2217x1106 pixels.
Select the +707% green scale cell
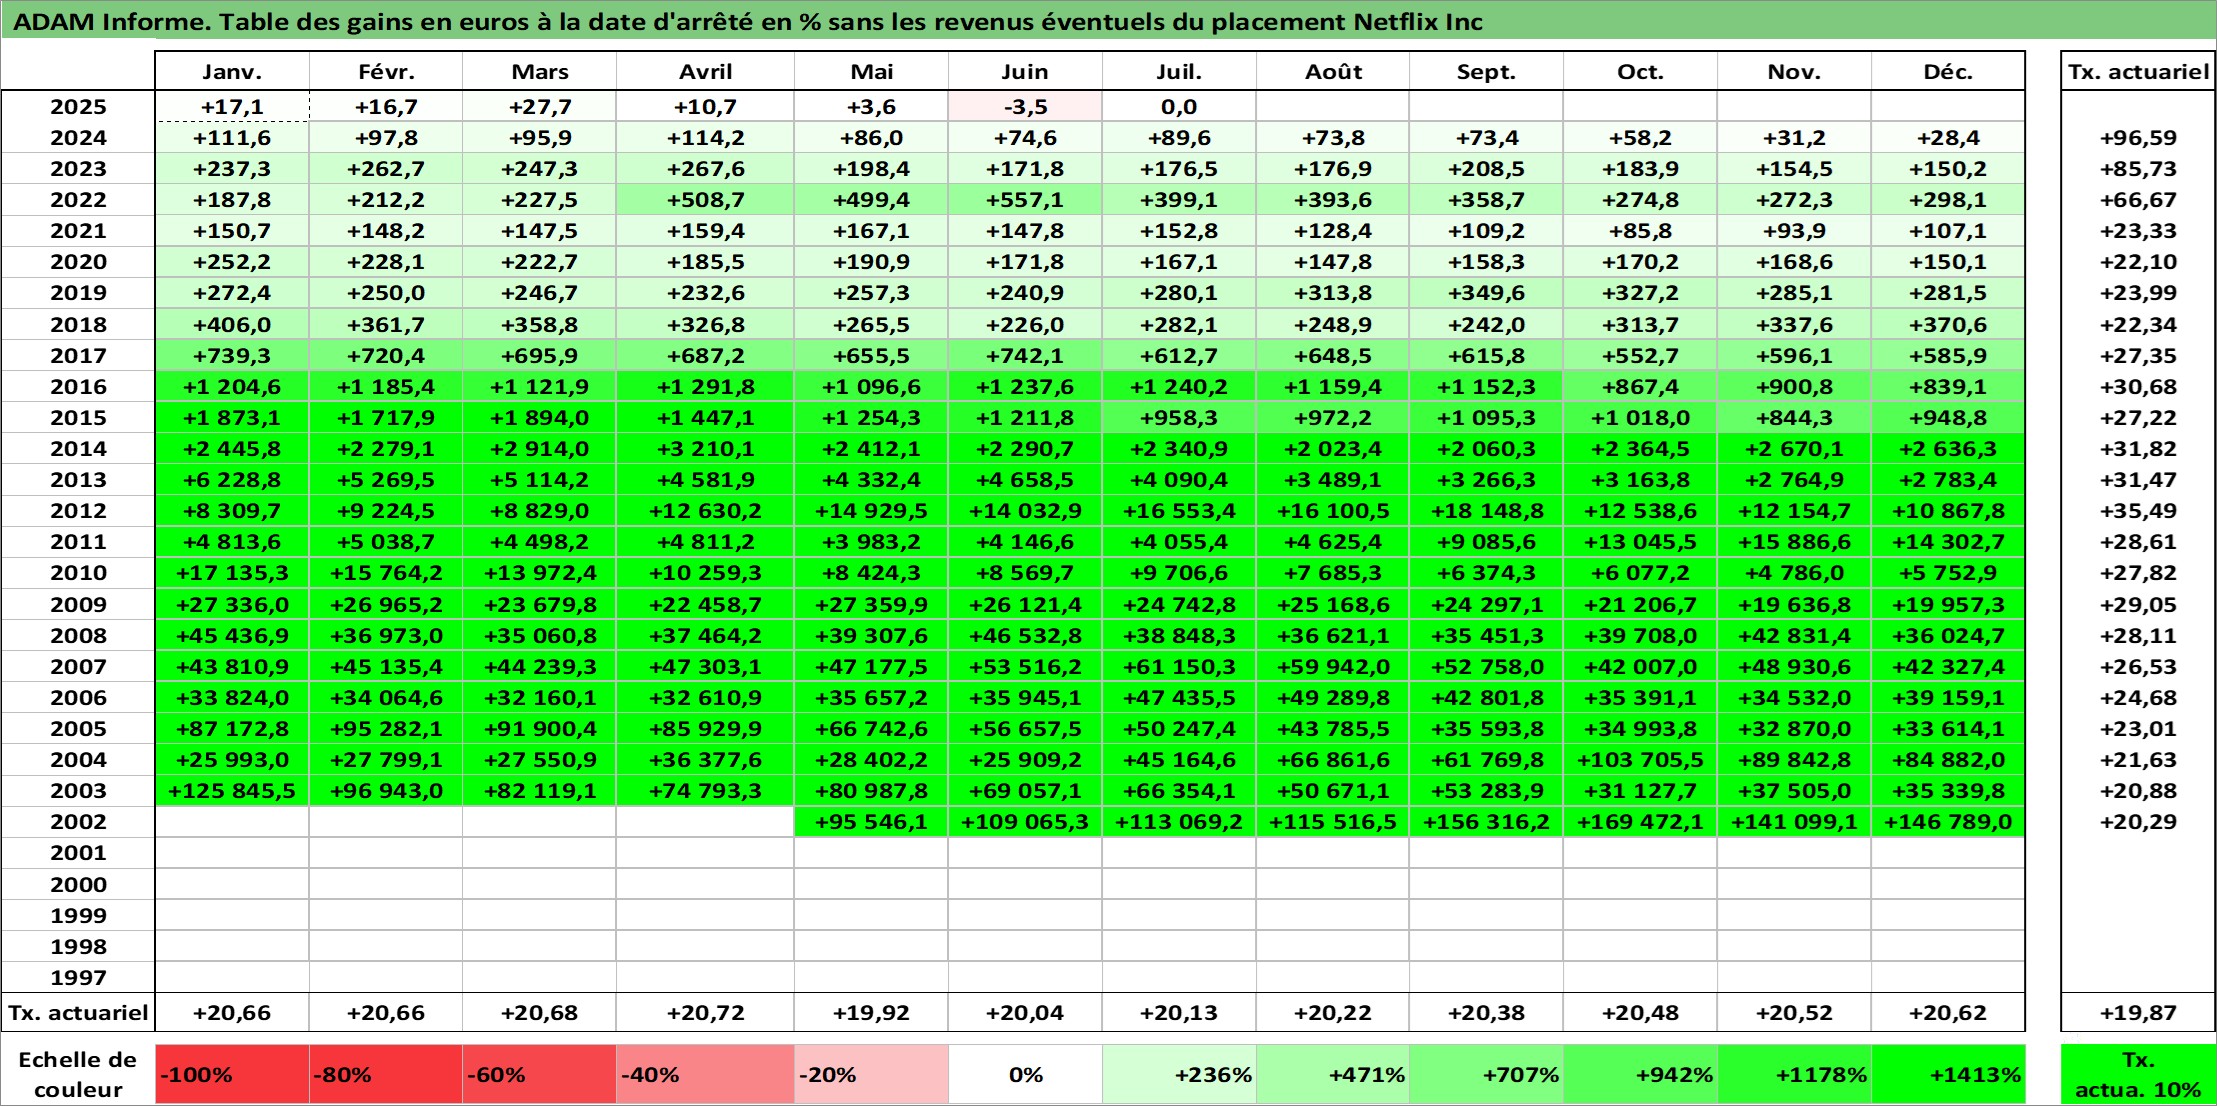[x=1486, y=1075]
